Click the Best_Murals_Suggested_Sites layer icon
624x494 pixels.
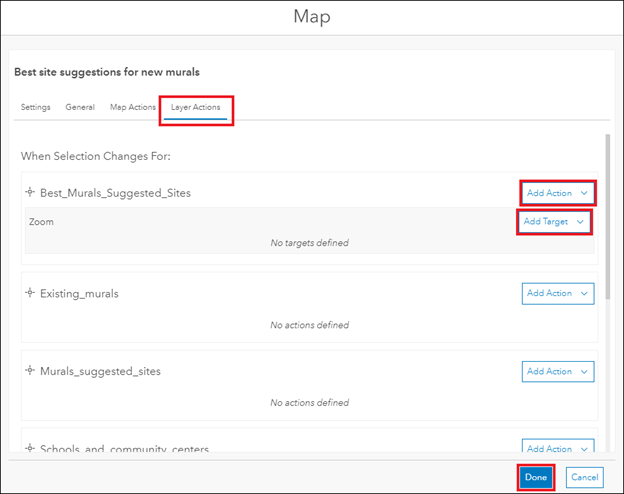pos(30,192)
